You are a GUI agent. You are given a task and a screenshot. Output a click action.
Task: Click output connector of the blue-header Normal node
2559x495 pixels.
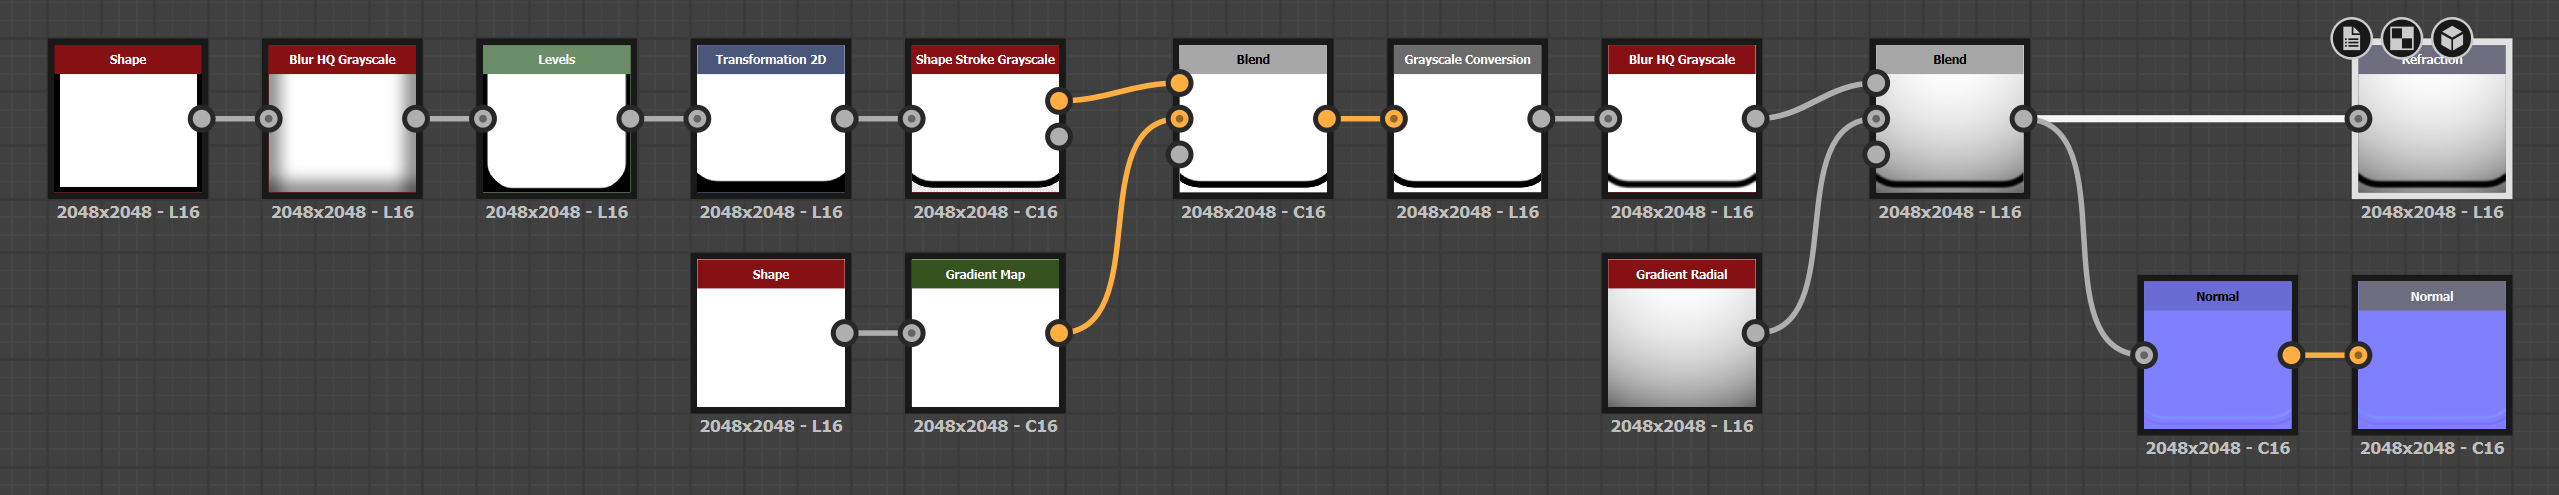[2291, 355]
